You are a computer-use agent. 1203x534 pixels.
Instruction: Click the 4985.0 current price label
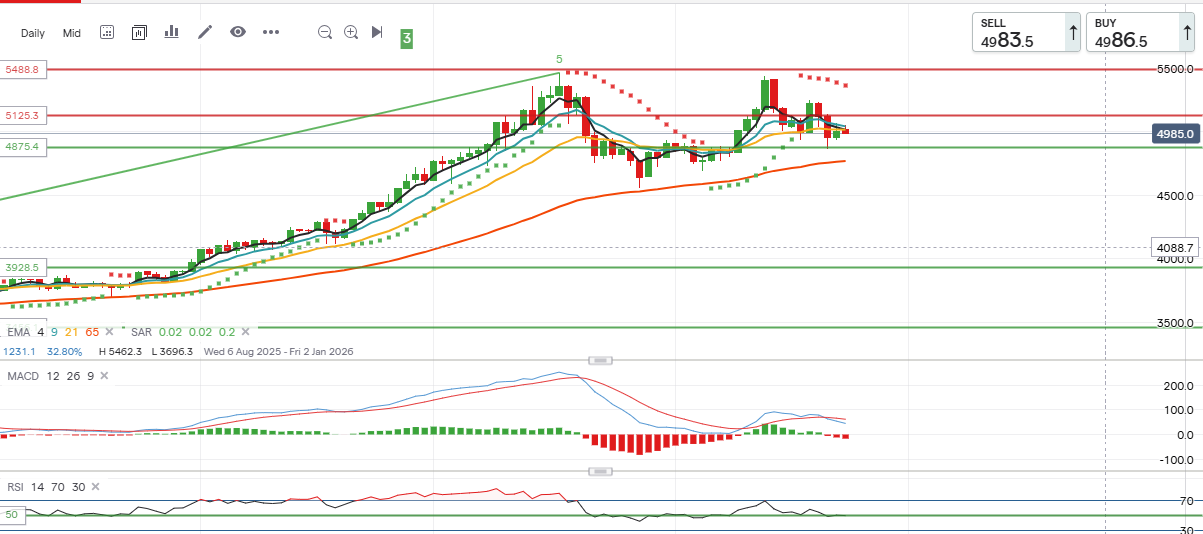(1175, 134)
